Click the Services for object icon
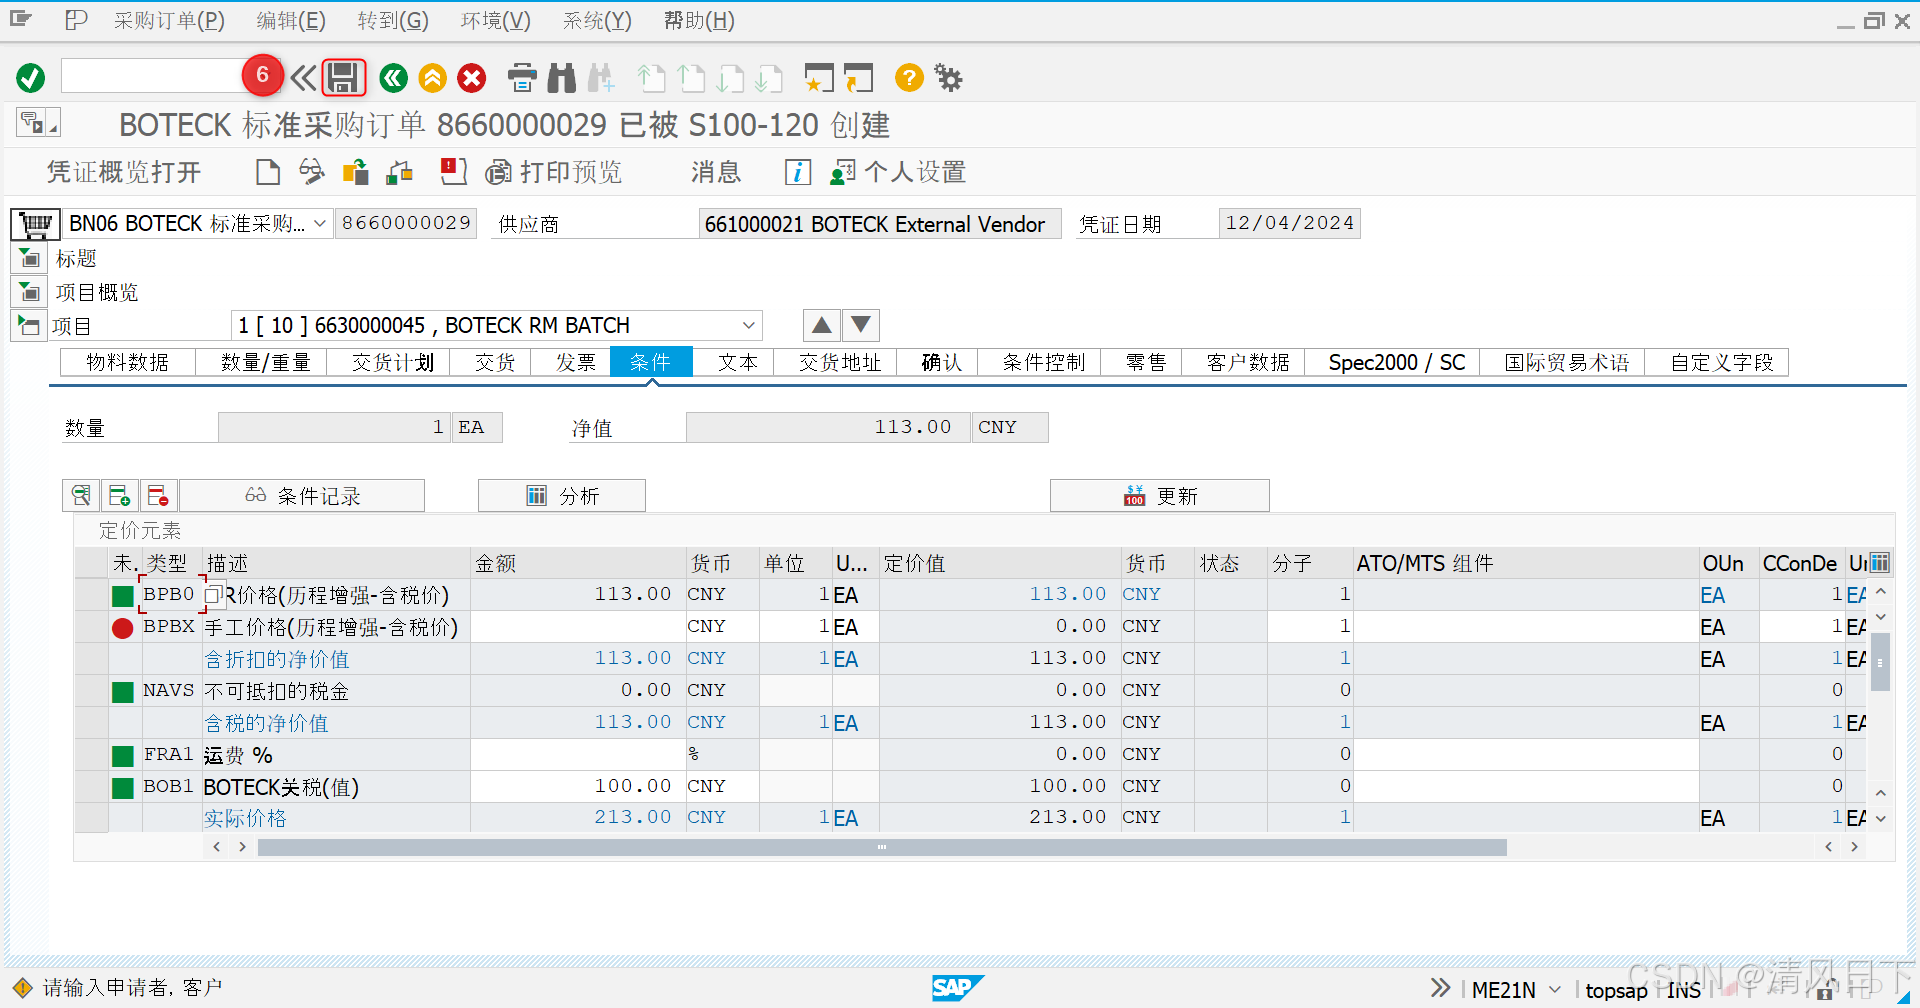This screenshot has height=1008, width=1920. [38, 123]
